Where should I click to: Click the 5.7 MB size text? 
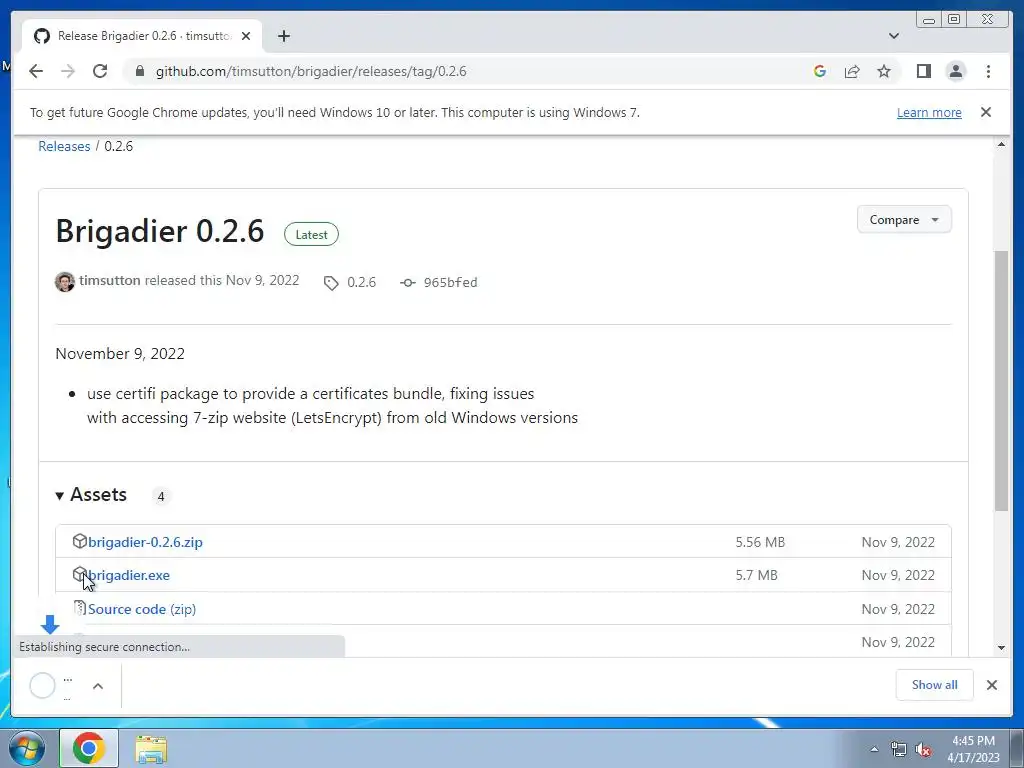756,575
